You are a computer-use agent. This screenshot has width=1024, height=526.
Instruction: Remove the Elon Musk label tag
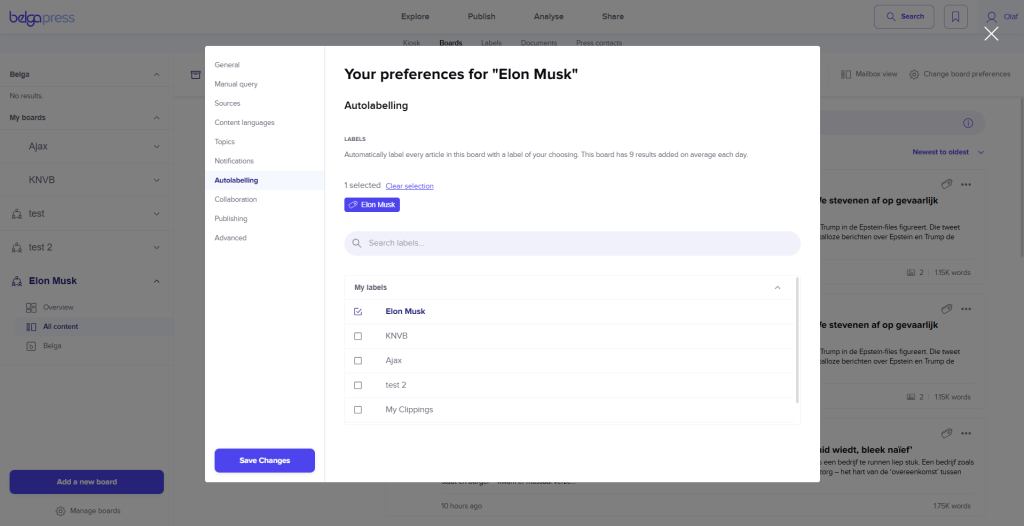372,205
